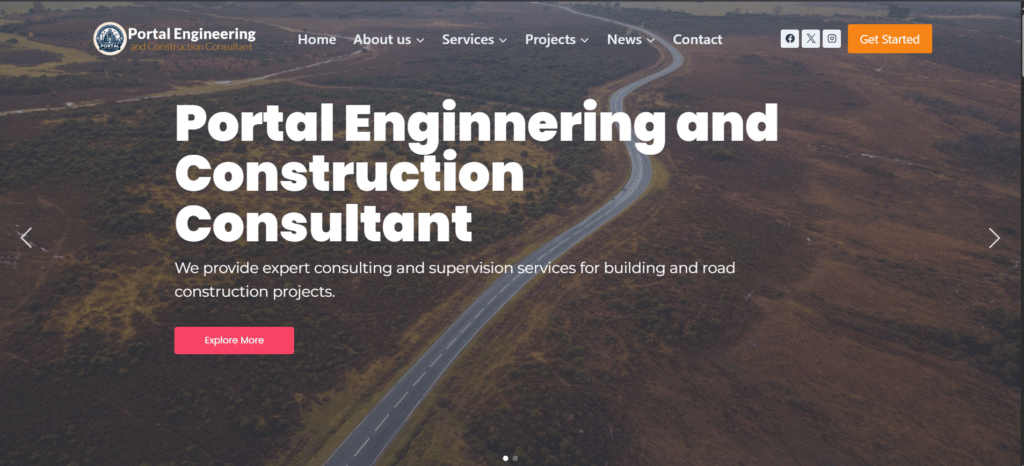This screenshot has height=466, width=1024.
Task: Open the Instagram social icon
Action: (831, 39)
